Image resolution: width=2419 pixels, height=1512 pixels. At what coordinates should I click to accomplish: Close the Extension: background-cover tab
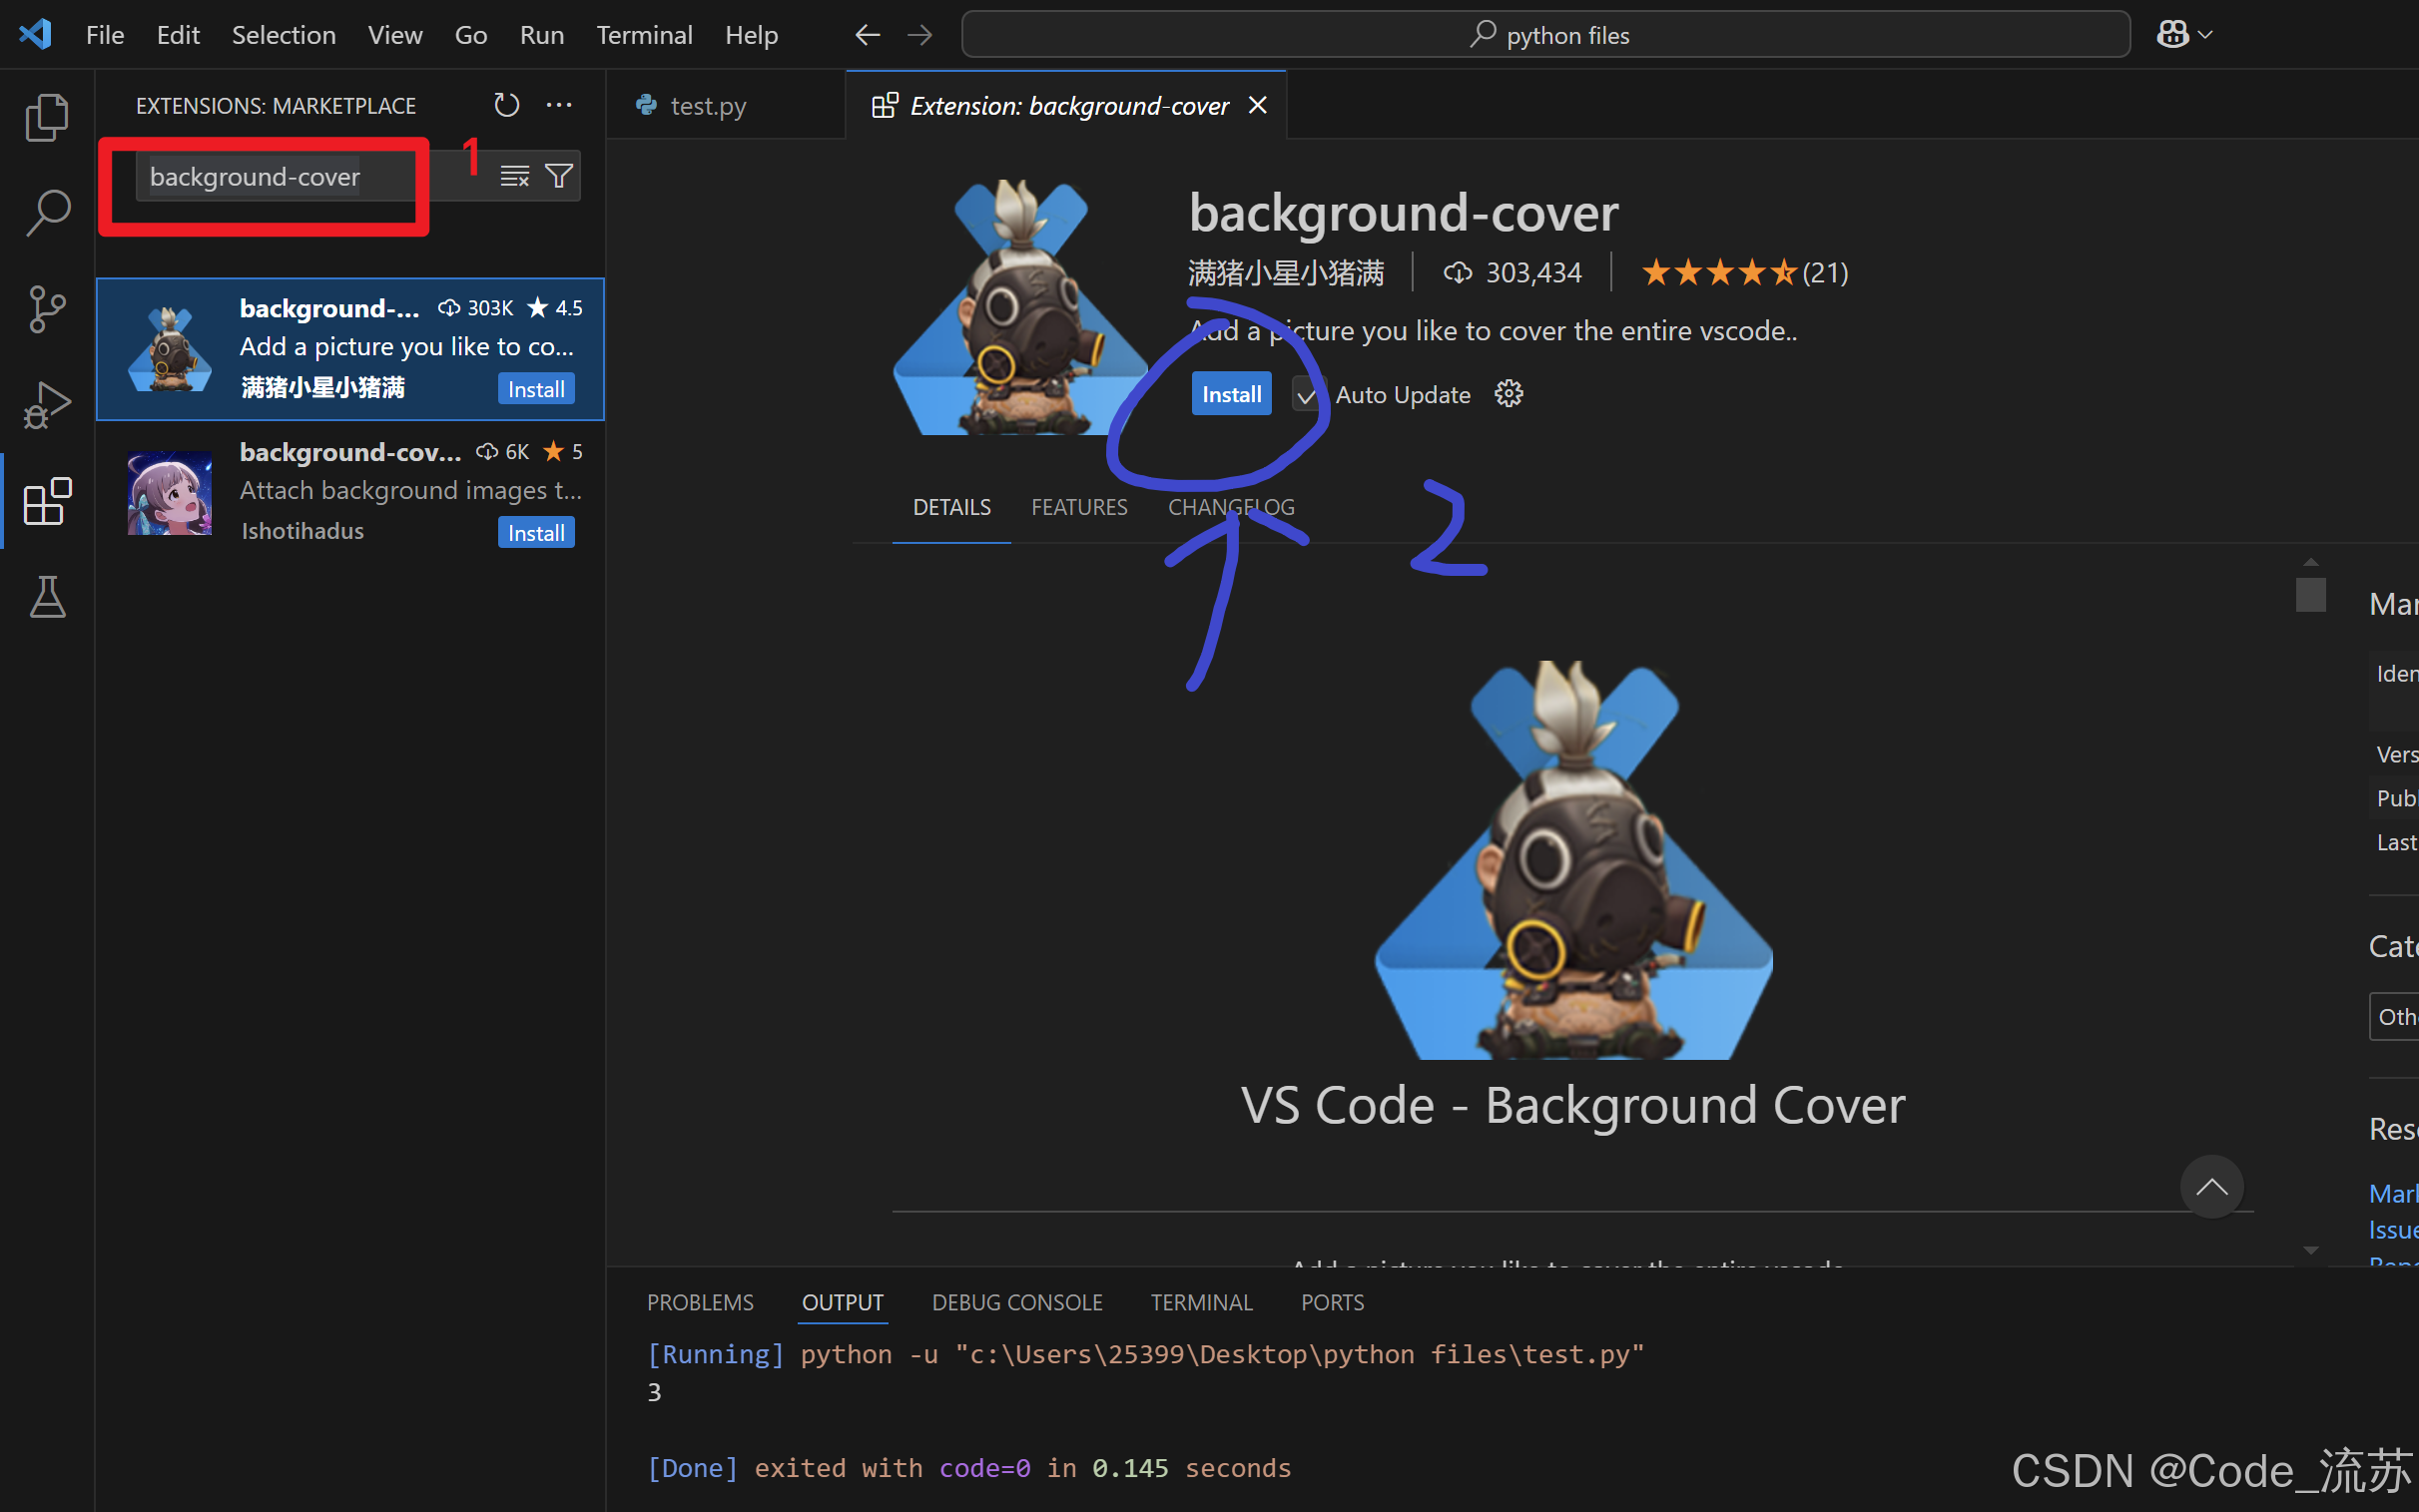coord(1258,105)
